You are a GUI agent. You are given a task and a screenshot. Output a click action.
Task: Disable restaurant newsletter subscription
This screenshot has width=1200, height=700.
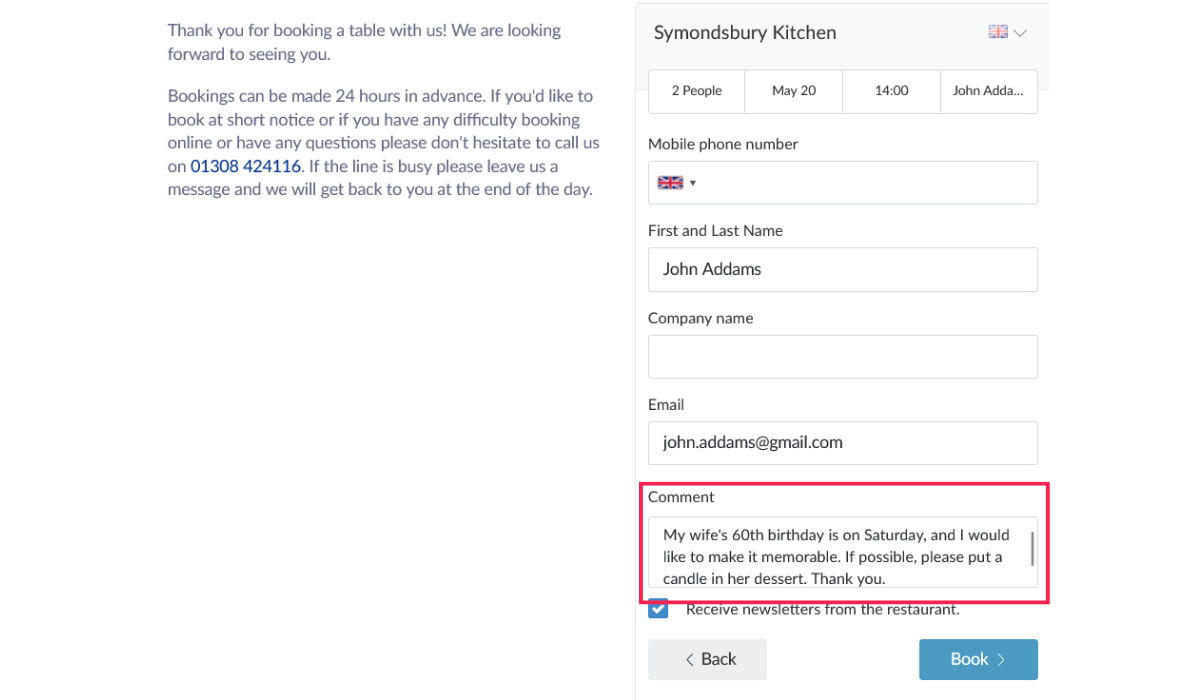click(658, 608)
